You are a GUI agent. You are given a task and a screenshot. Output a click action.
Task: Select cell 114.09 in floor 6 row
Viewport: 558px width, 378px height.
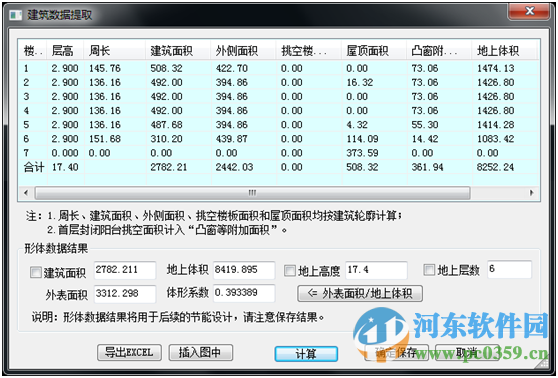[362, 139]
